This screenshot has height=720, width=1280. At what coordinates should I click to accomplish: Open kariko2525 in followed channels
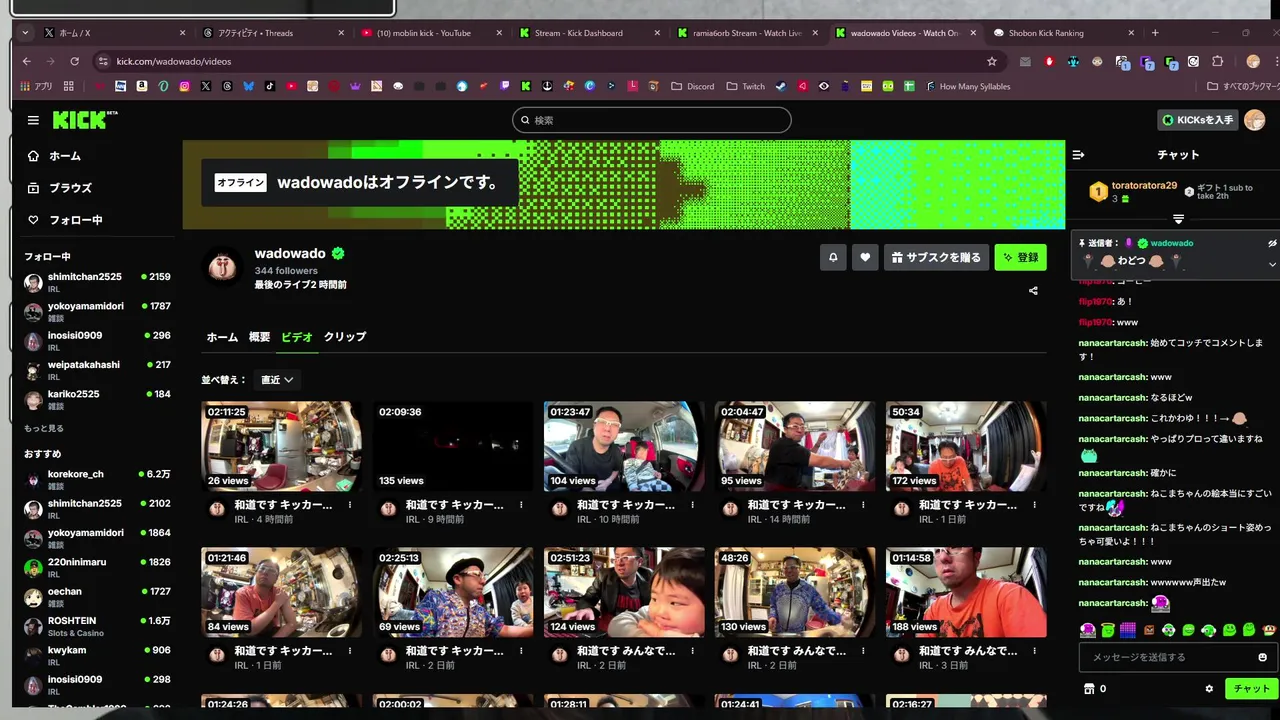click(97, 399)
